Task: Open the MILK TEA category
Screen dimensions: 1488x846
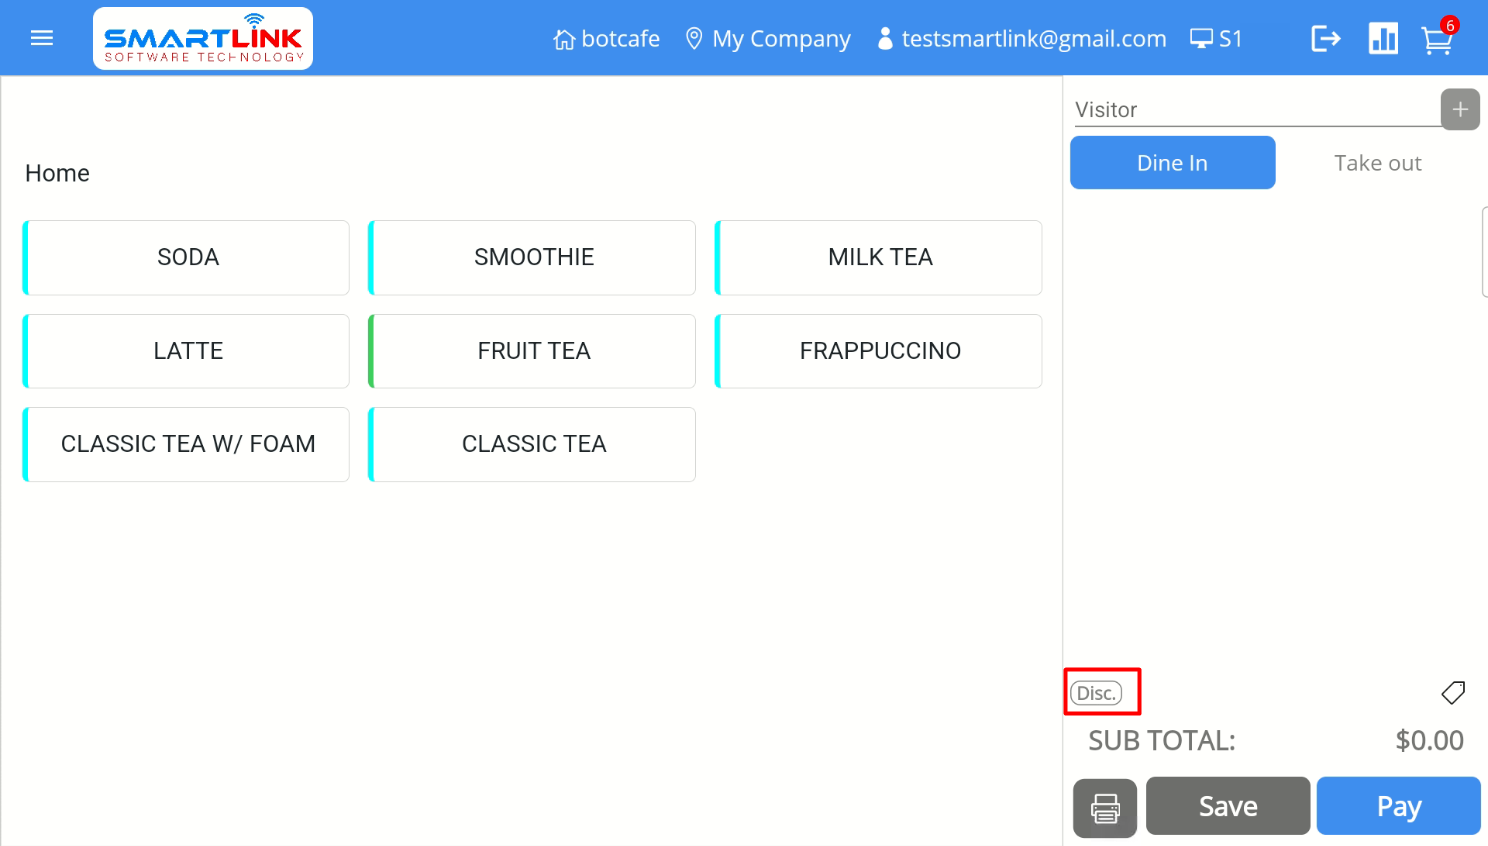Action: 879,258
